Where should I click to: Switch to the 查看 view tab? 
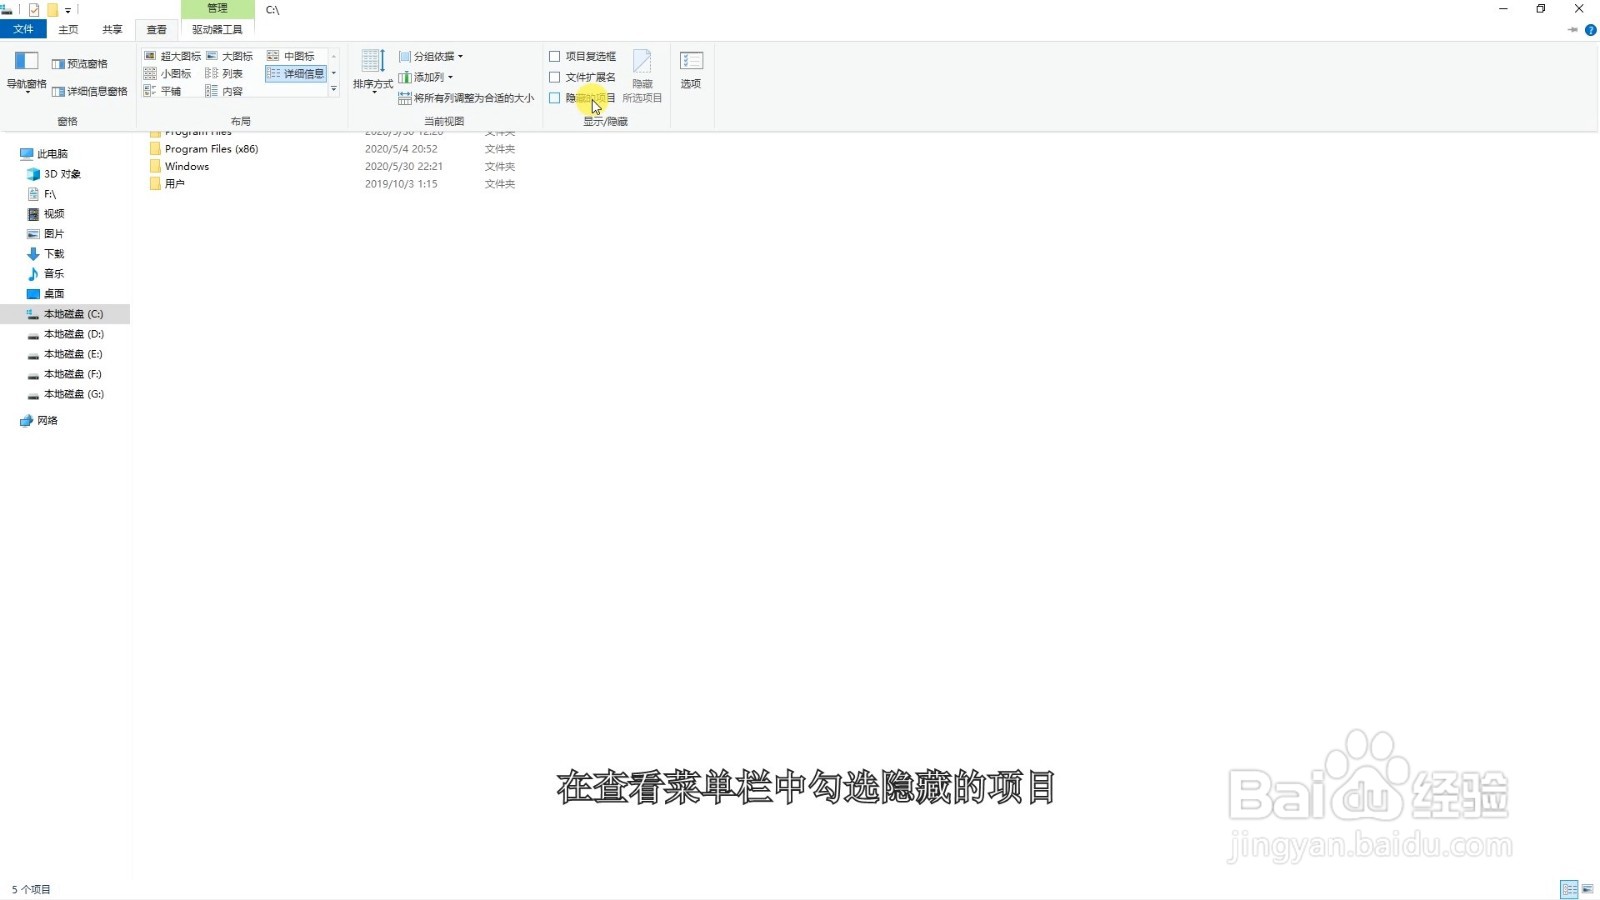point(157,30)
